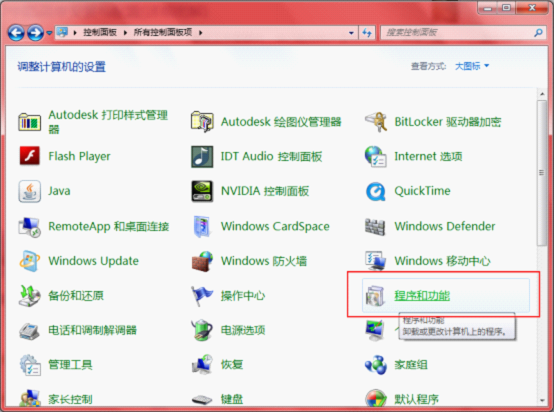554x412 pixels.
Task: Click the 所有控制面板项 breadcrumb segment
Action: pos(163,33)
